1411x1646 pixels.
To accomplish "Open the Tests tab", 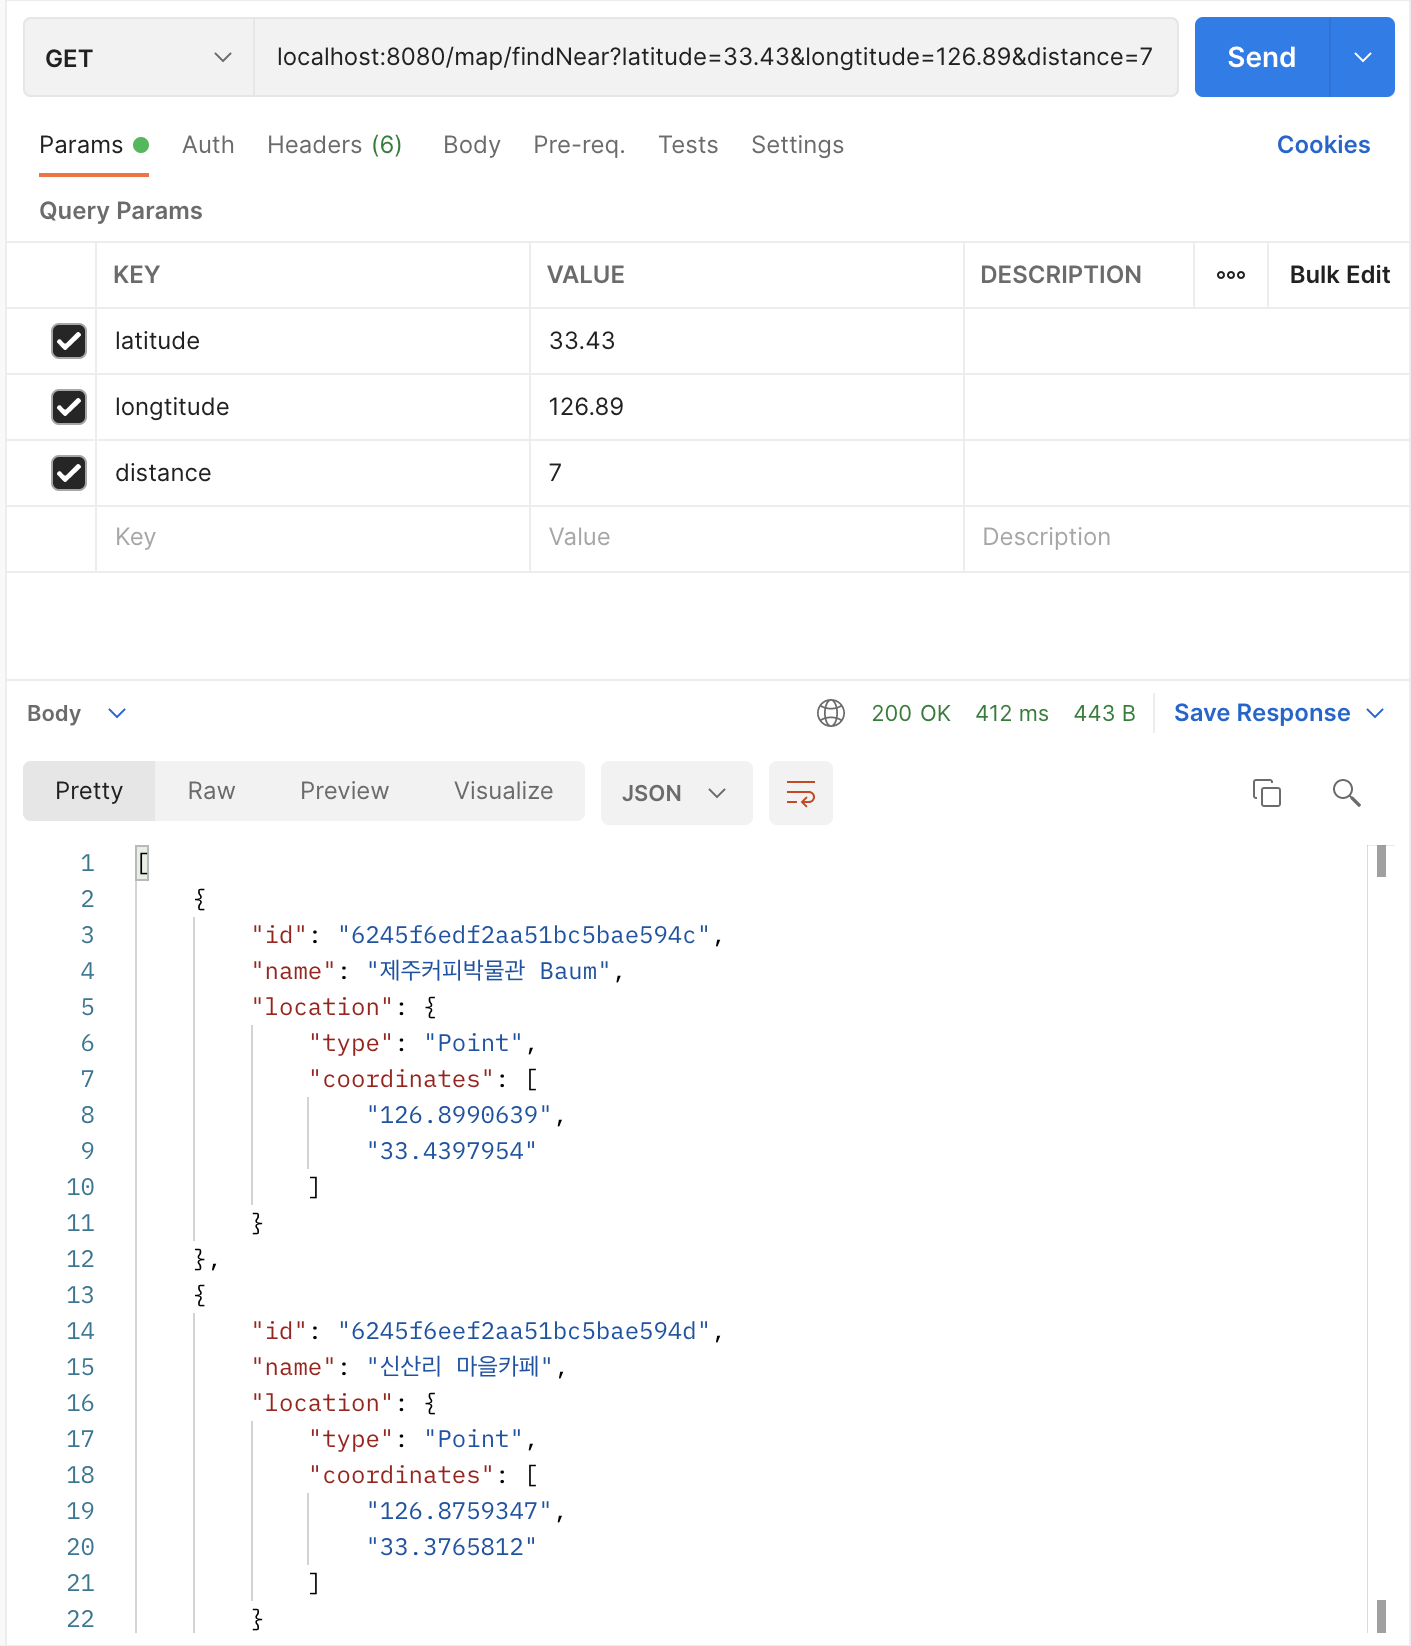I will coord(688,145).
